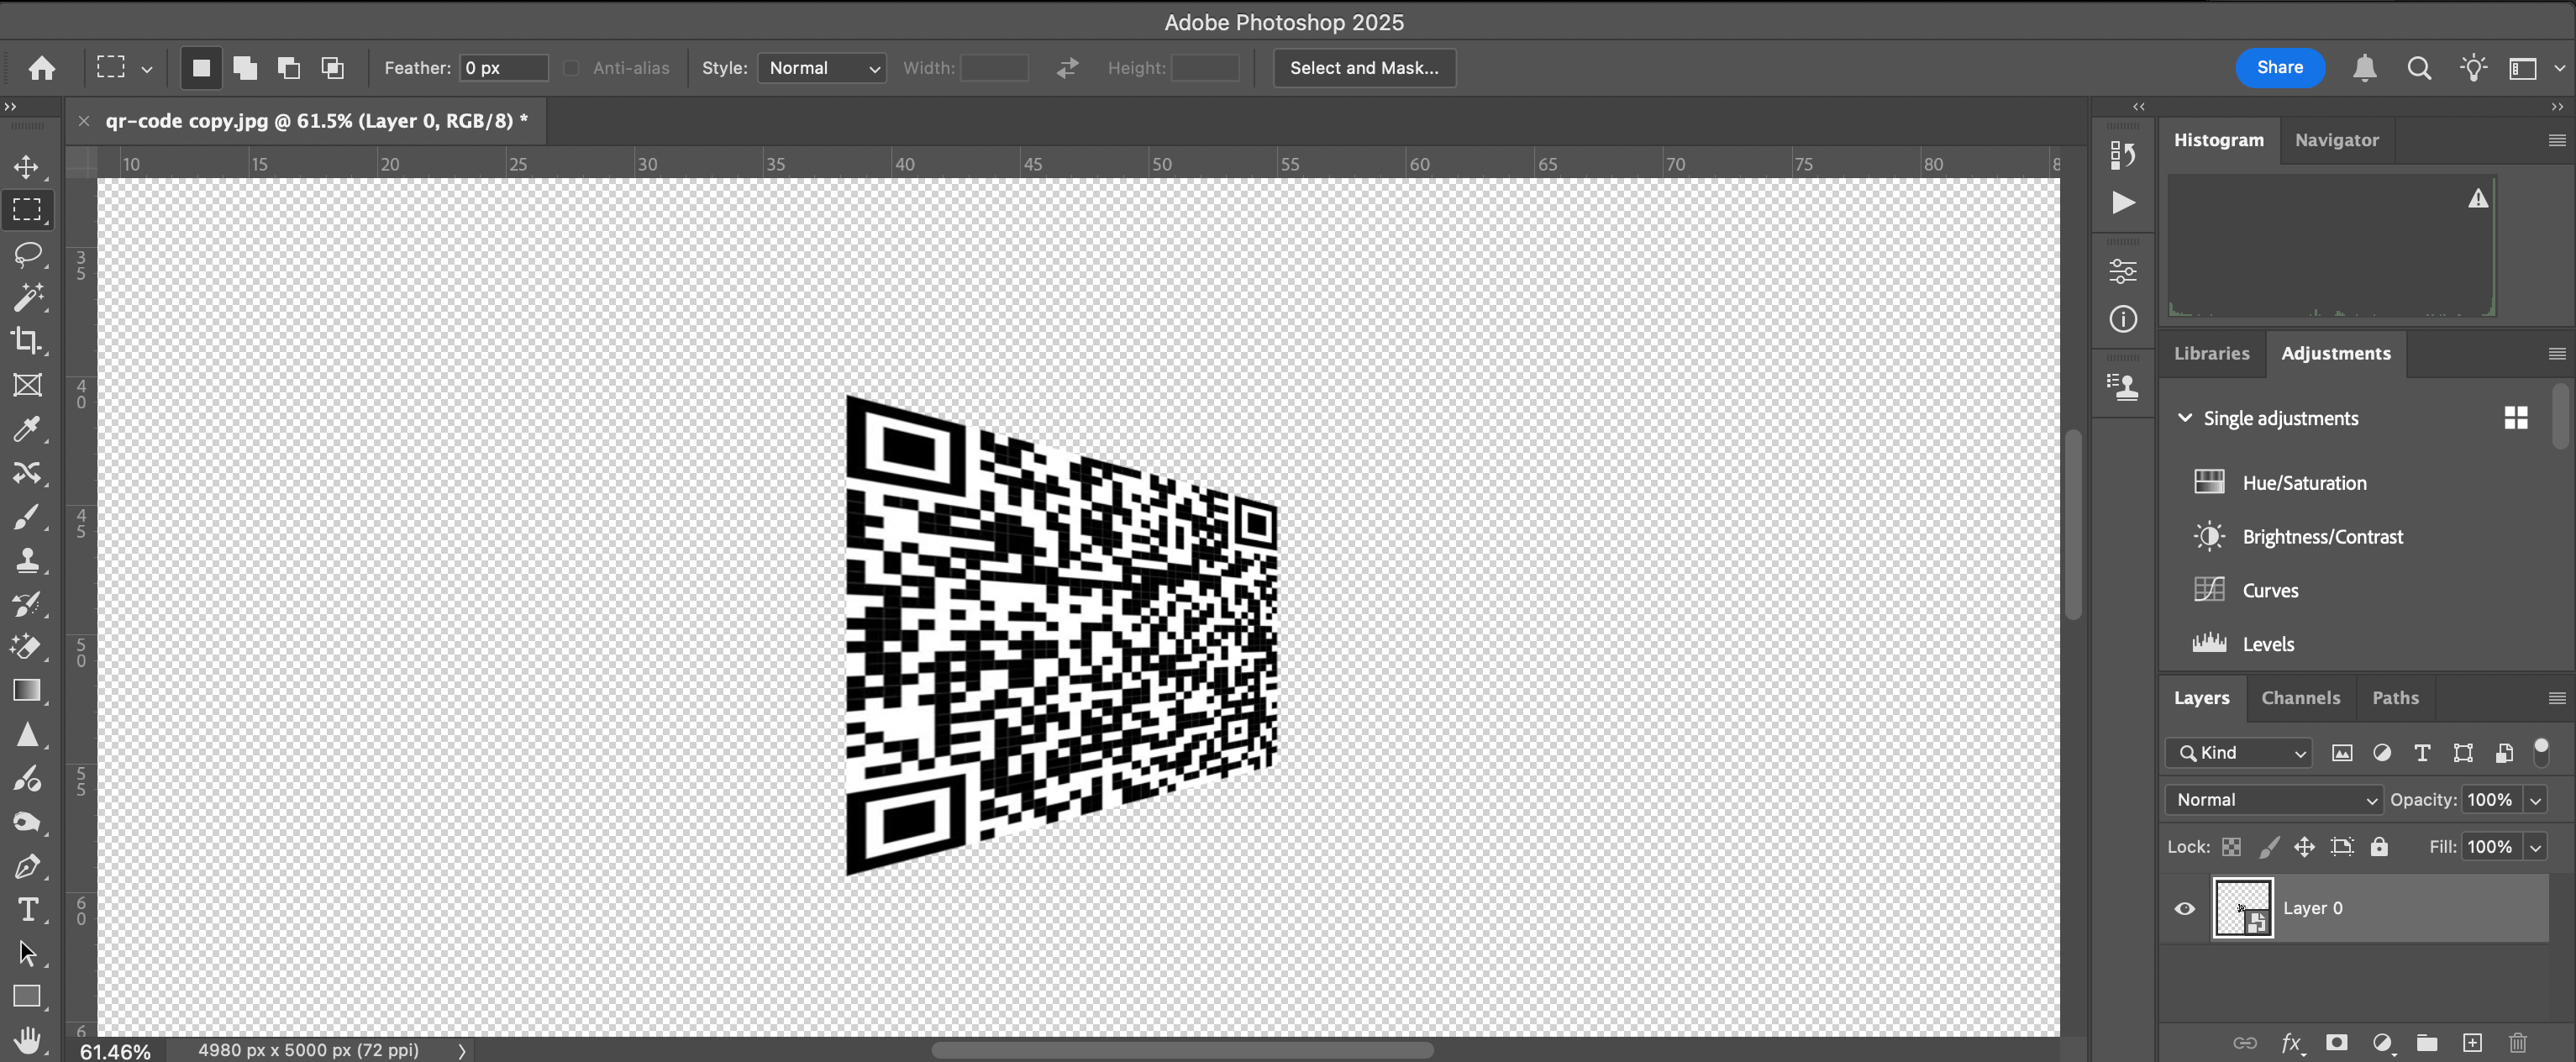Select the Horizontal Type tool
This screenshot has height=1062, width=2576.
pos(27,910)
